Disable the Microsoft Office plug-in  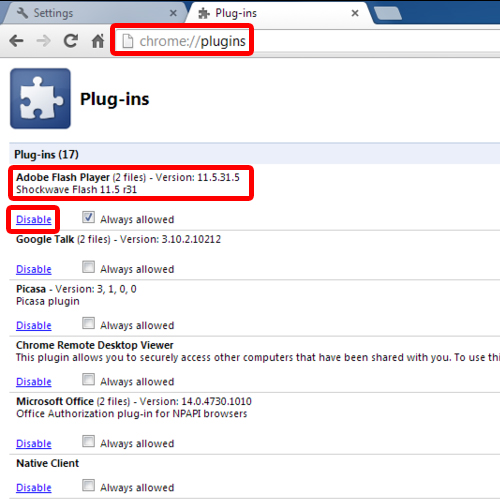point(34,444)
